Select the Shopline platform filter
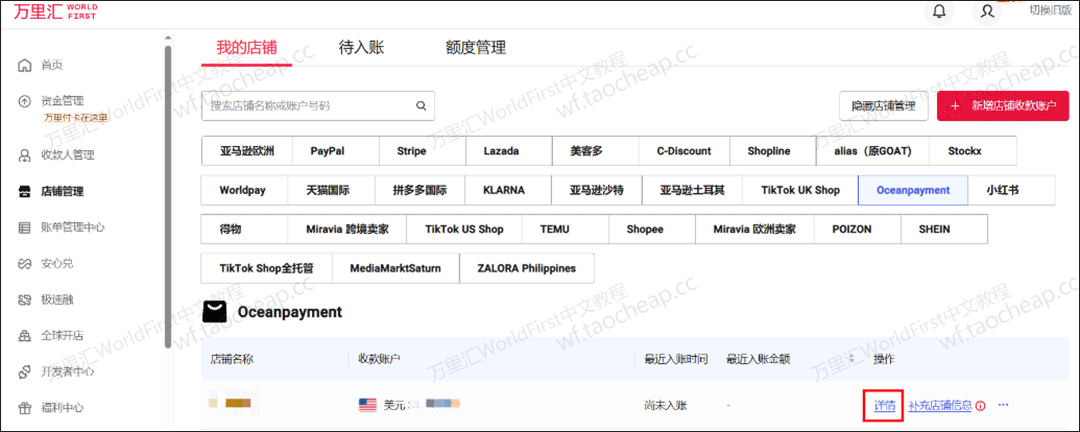 point(772,151)
